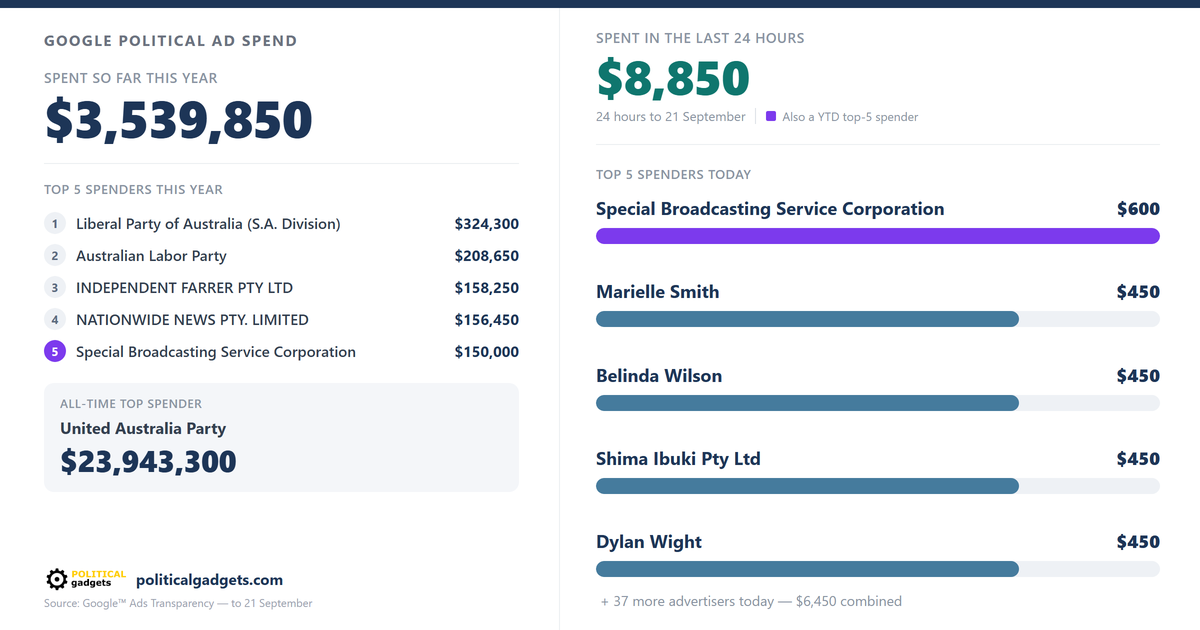This screenshot has height=630, width=1200.
Task: Click Shima Ibuki Pty Ltd's $450 amount
Action: coord(1138,459)
